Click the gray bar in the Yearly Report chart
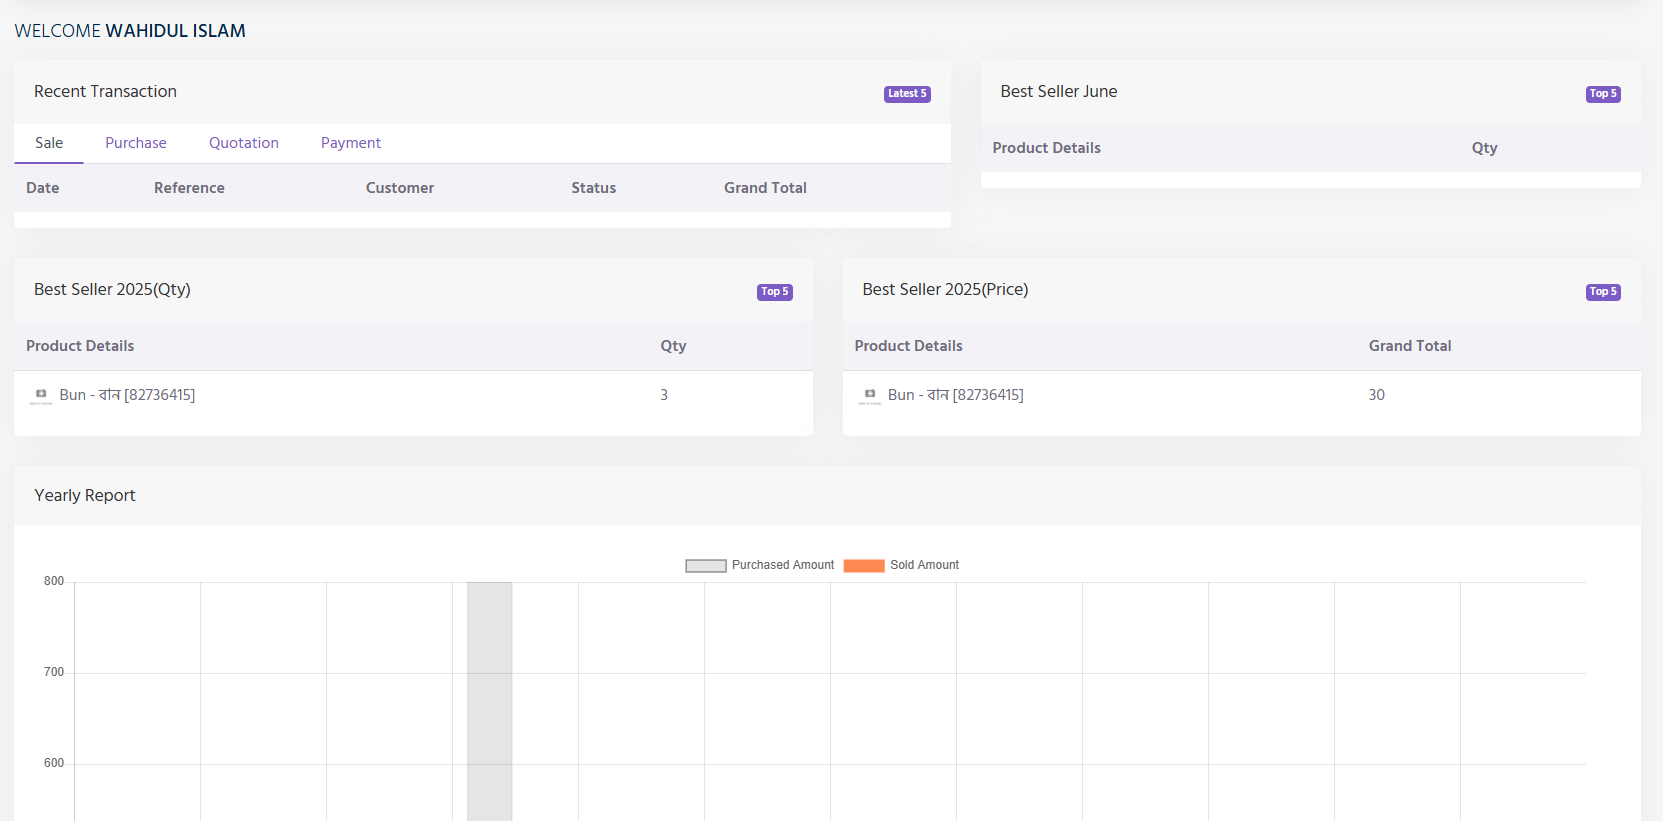The image size is (1663, 821). (489, 700)
